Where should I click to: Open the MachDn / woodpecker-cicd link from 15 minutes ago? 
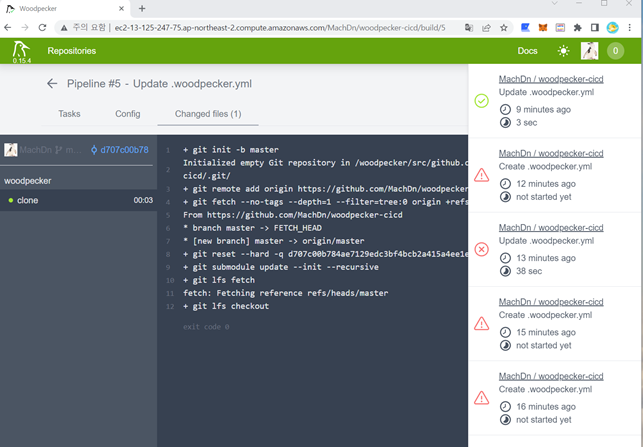point(551,302)
